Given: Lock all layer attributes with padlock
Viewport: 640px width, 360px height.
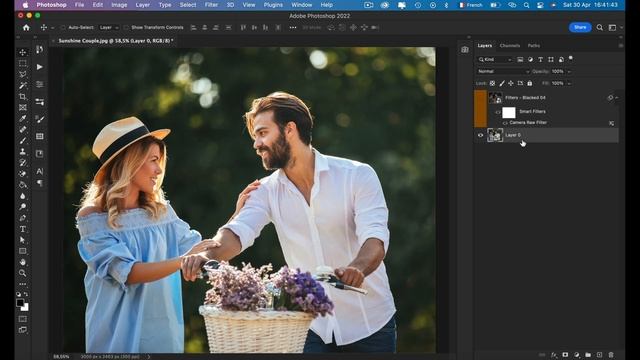Looking at the screenshot, I should 530,83.
